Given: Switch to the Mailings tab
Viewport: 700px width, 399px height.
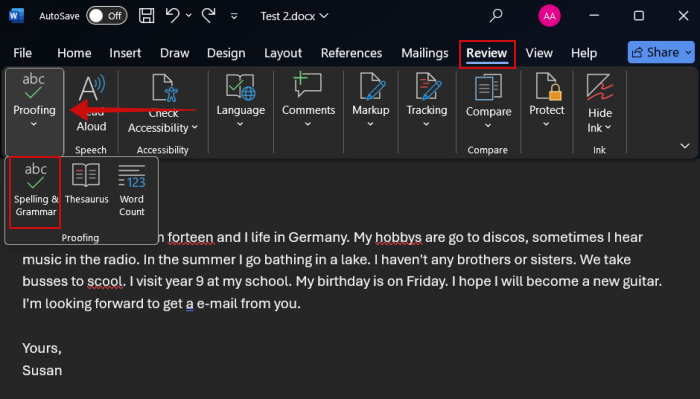Looking at the screenshot, I should click(x=425, y=53).
